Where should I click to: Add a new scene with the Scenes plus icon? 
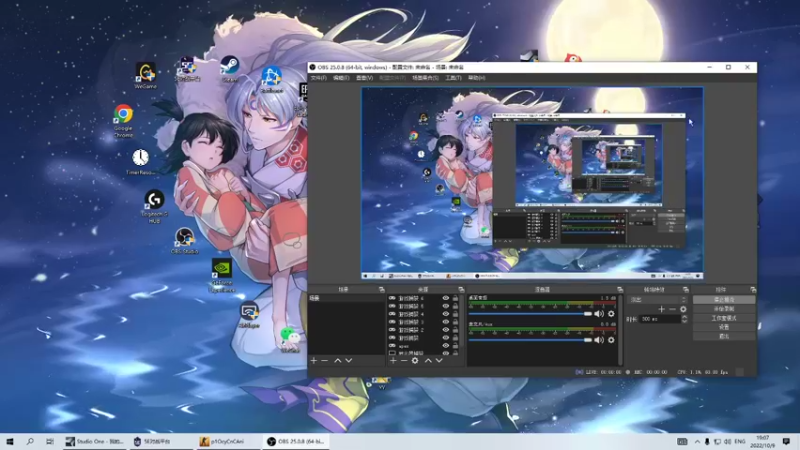pos(314,361)
